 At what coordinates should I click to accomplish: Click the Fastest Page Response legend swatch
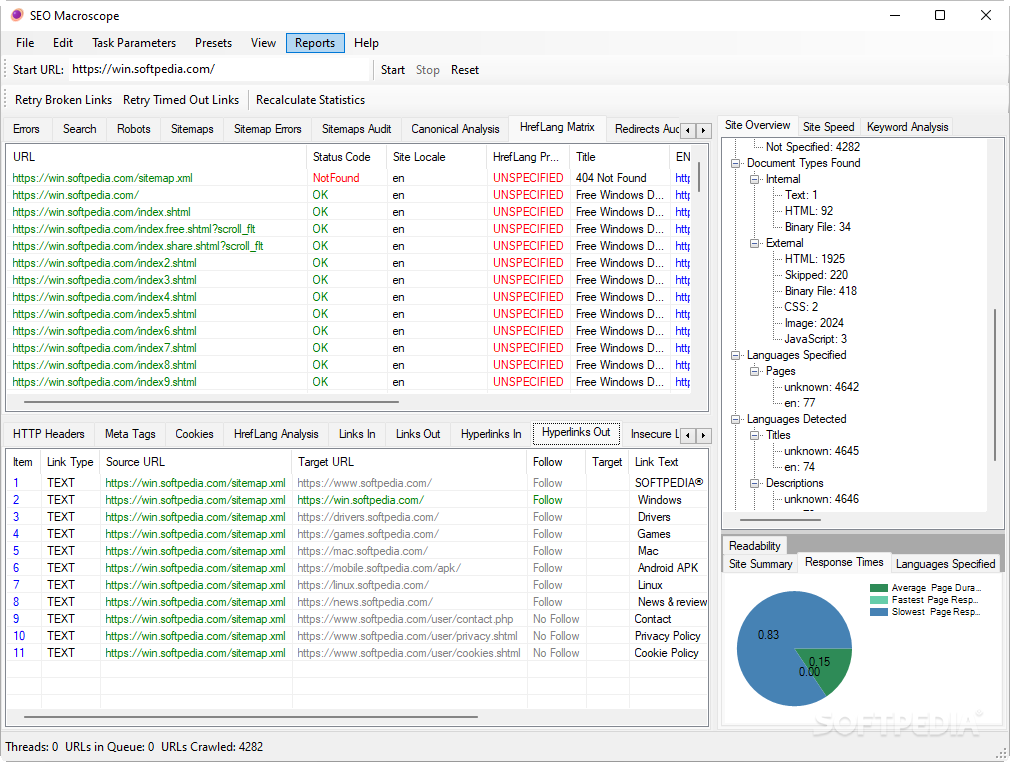pyautogui.click(x=879, y=600)
